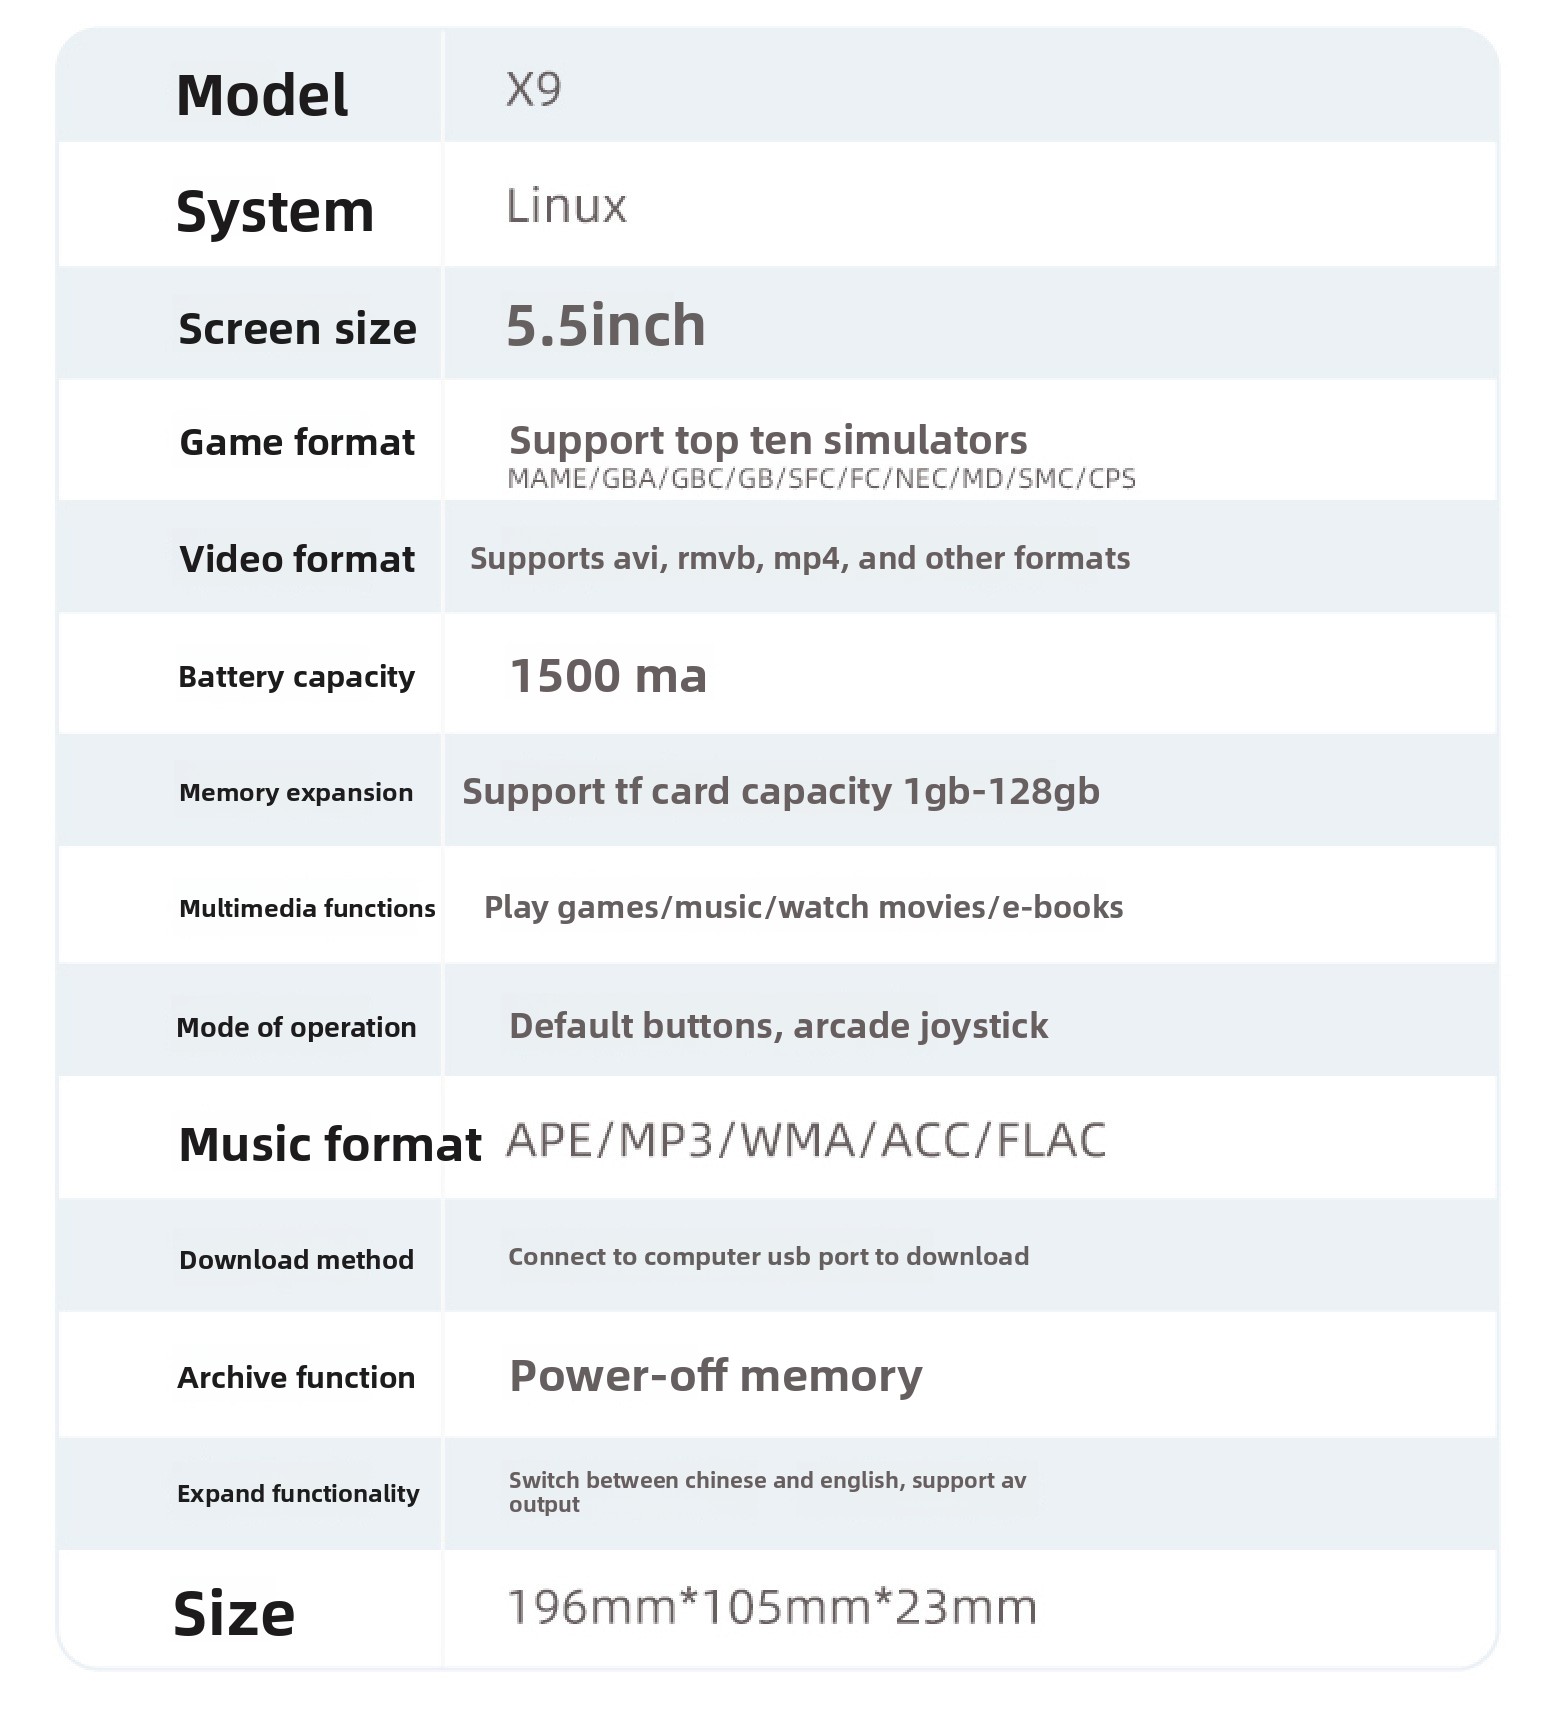Viewport: 1566px width, 1727px height.
Task: Click the Video format label
Action: click(297, 559)
